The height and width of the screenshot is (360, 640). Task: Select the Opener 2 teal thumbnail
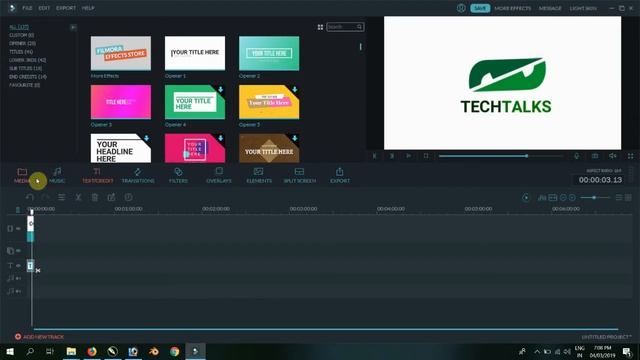[269, 53]
